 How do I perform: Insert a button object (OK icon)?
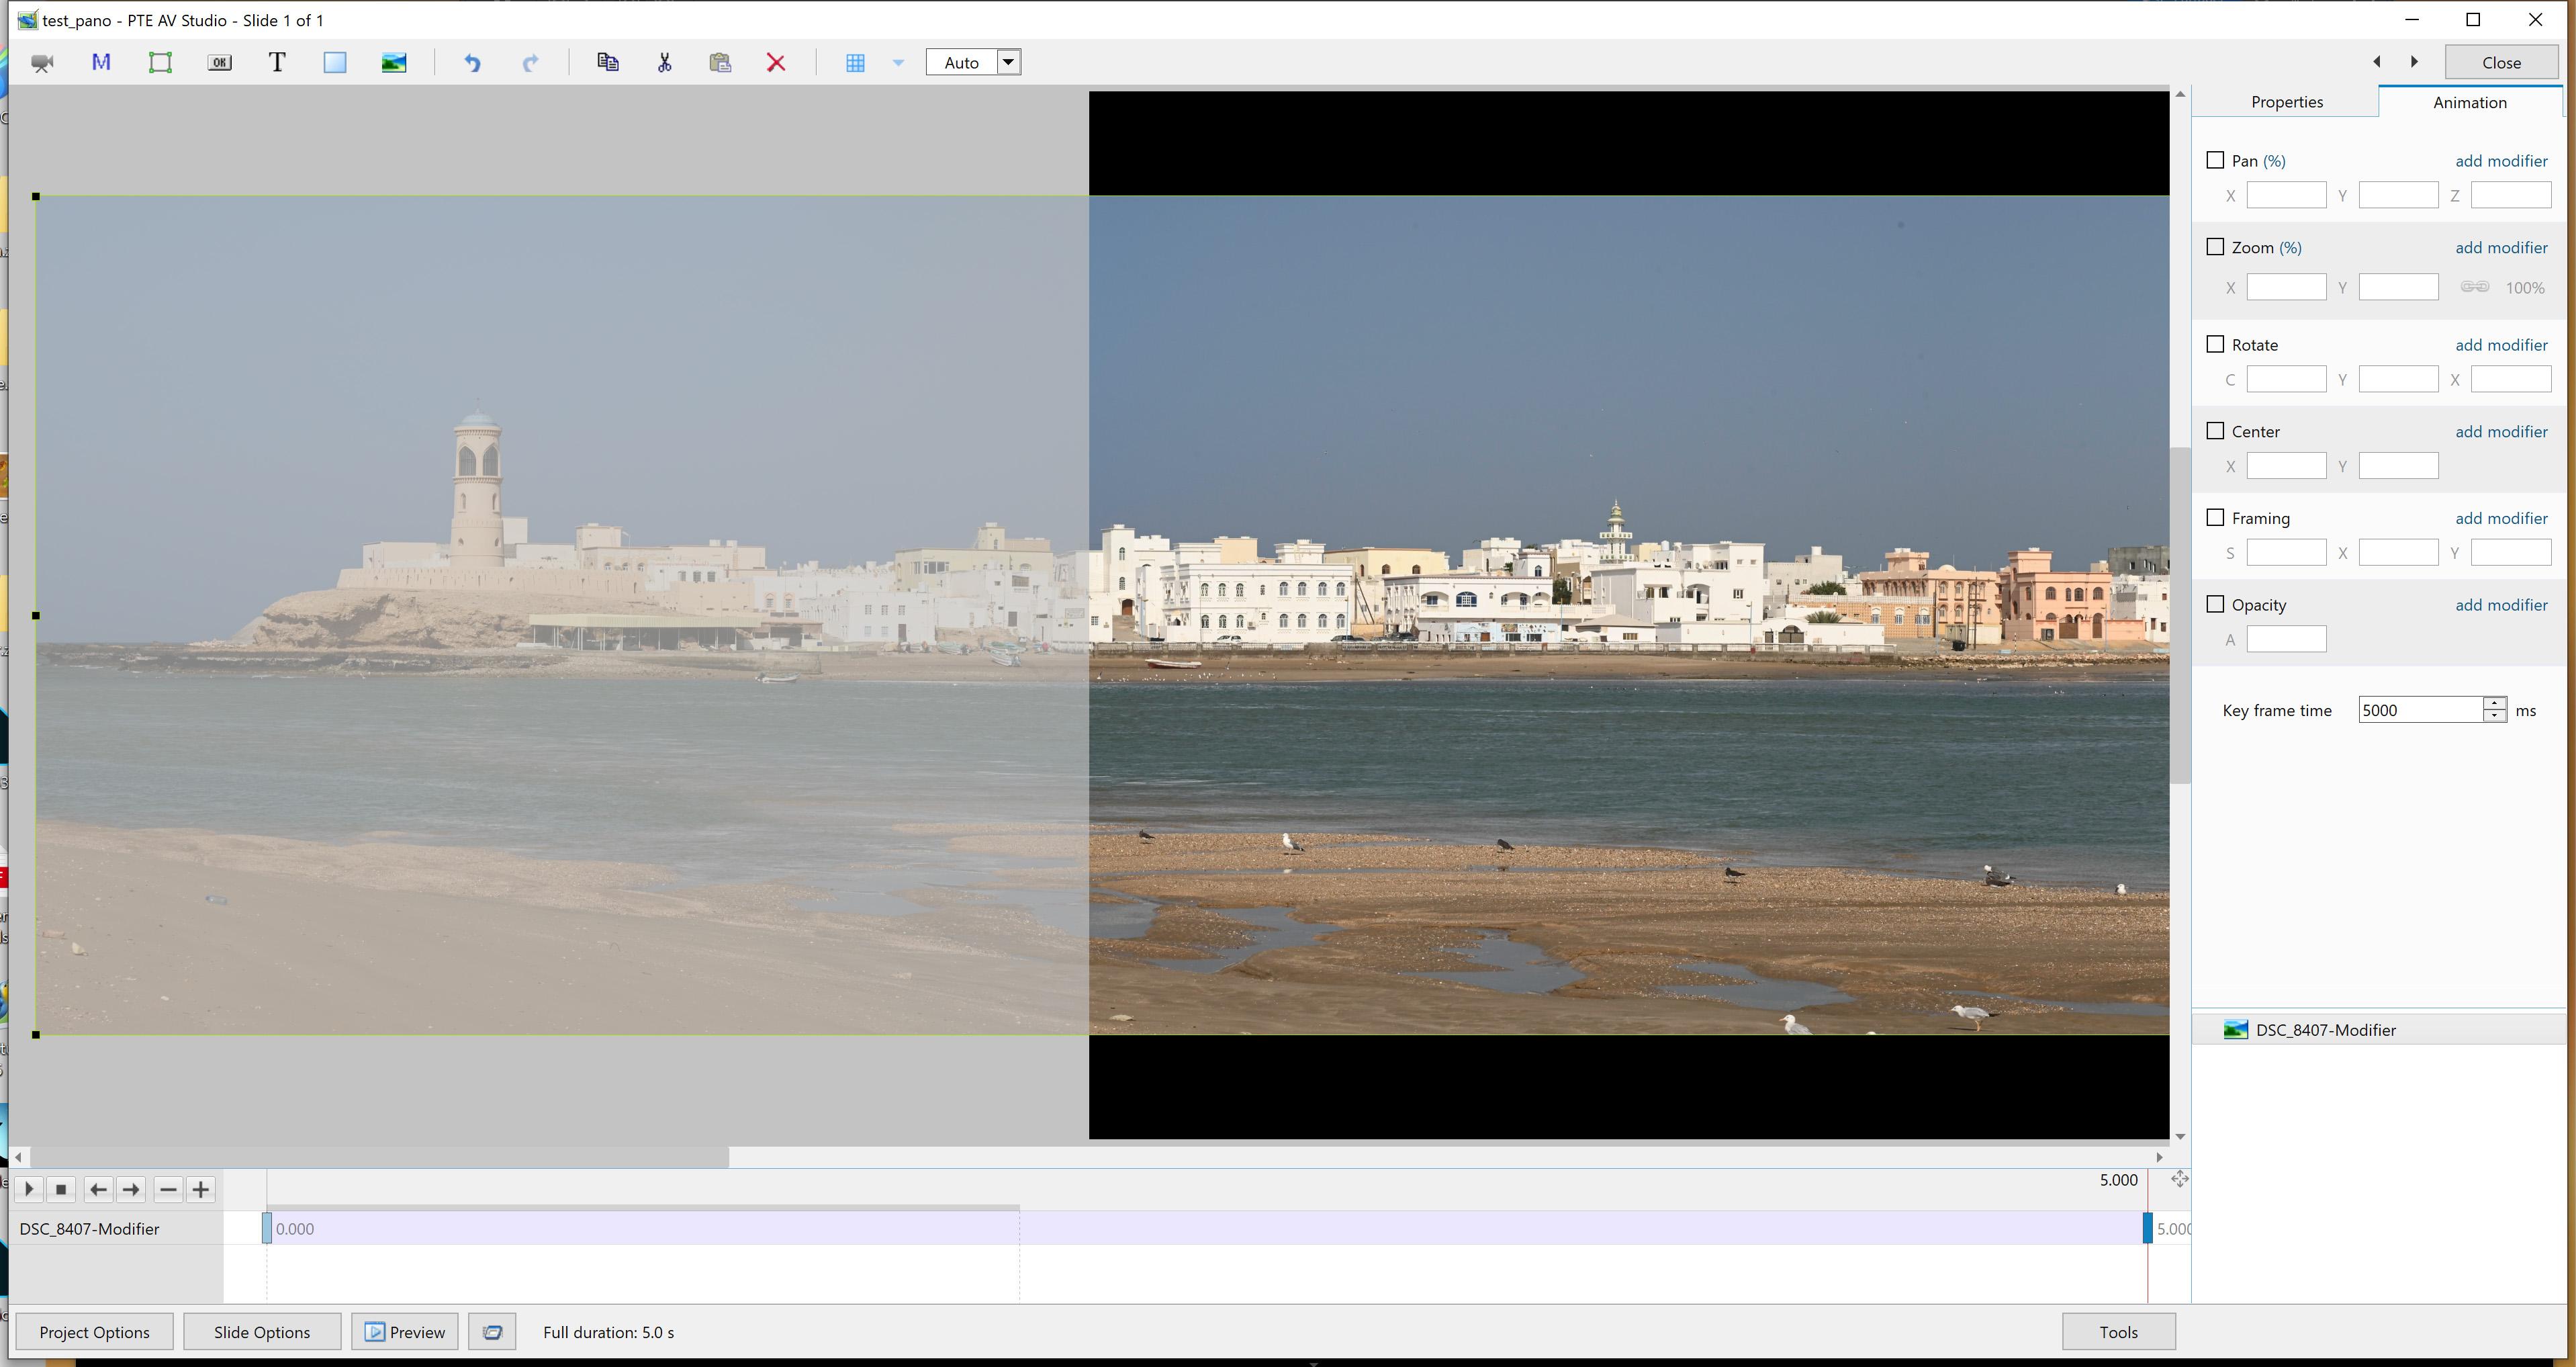click(219, 63)
